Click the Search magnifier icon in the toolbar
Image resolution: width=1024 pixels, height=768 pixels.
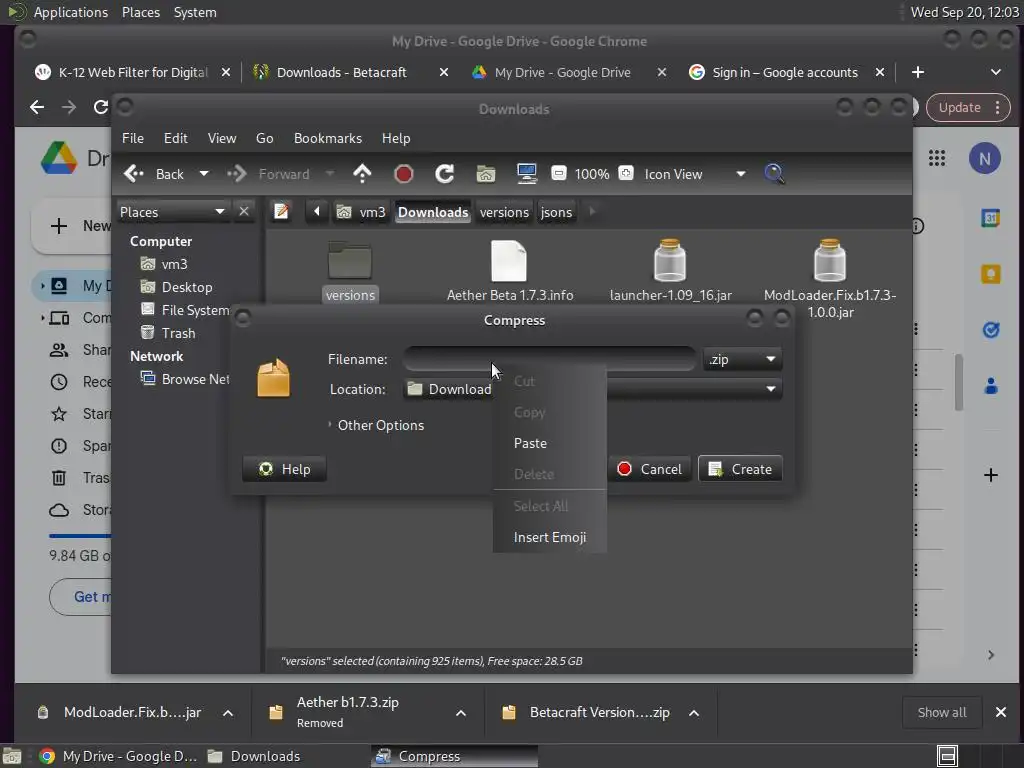774,174
